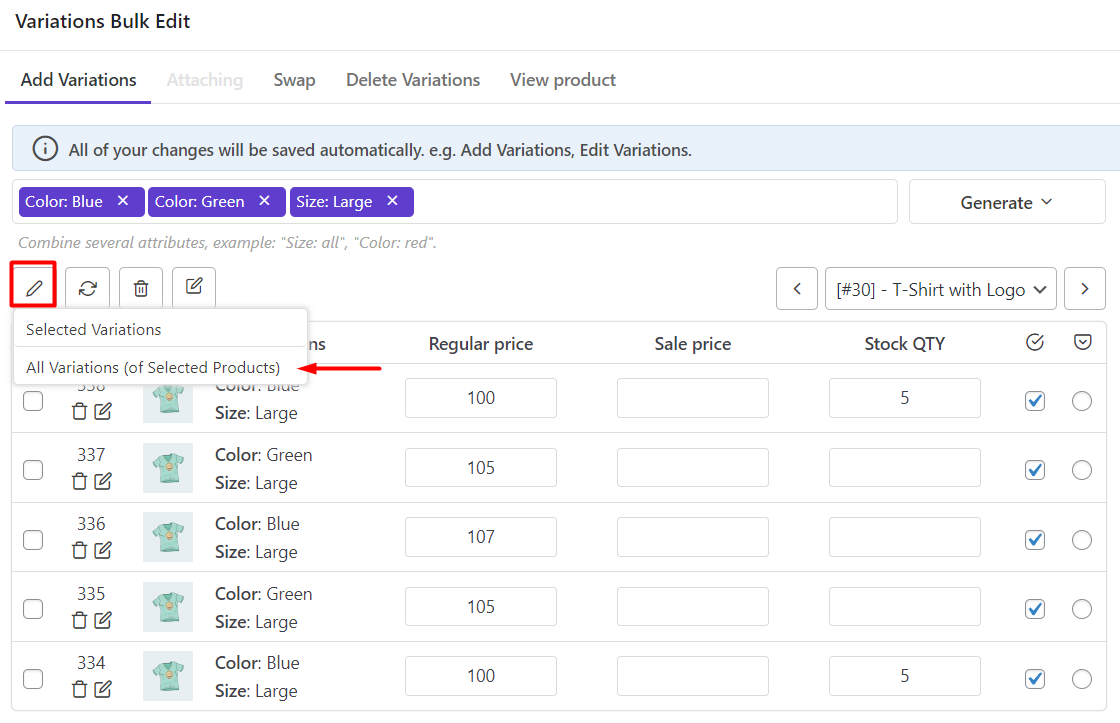Select the checkbox for variation 337
The width and height of the screenshot is (1120, 723).
(33, 469)
